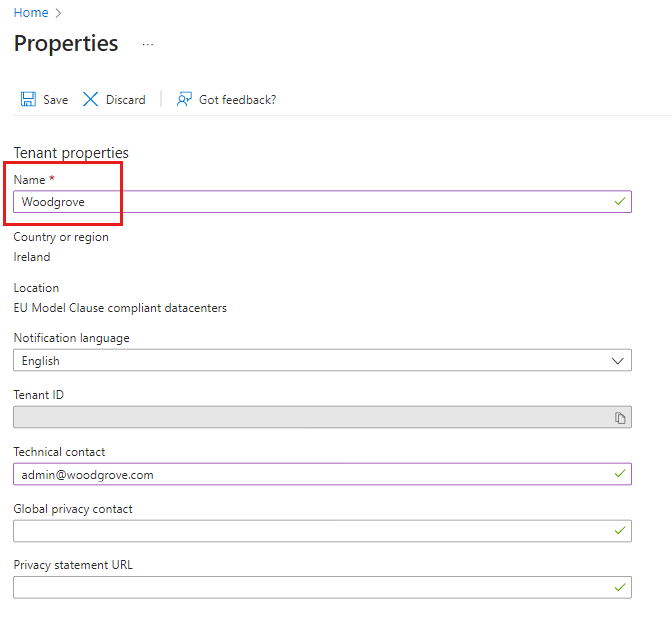The image size is (672, 631).
Task: Click the feedback person icon
Action: coord(184,100)
